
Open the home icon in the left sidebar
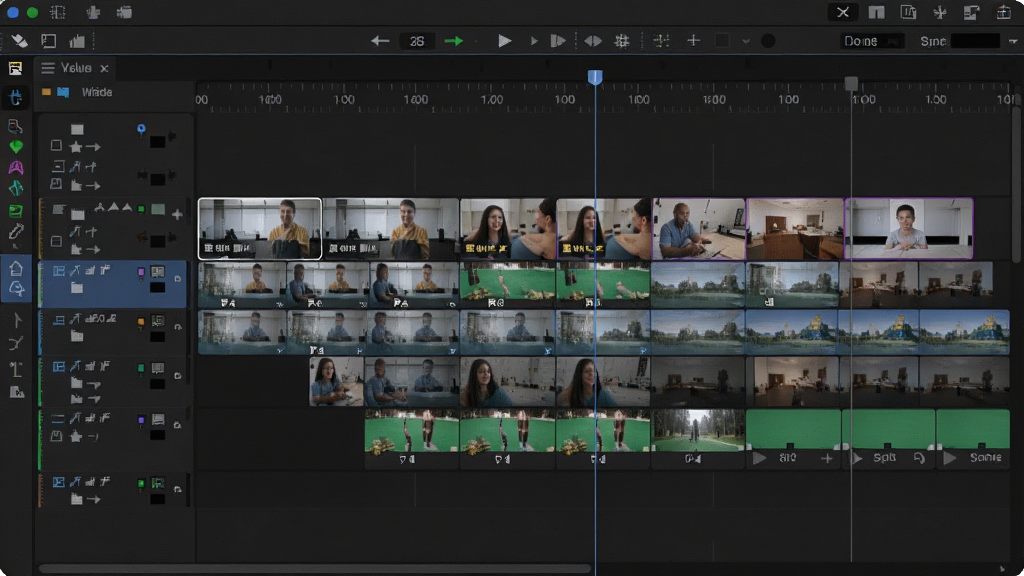click(x=16, y=268)
